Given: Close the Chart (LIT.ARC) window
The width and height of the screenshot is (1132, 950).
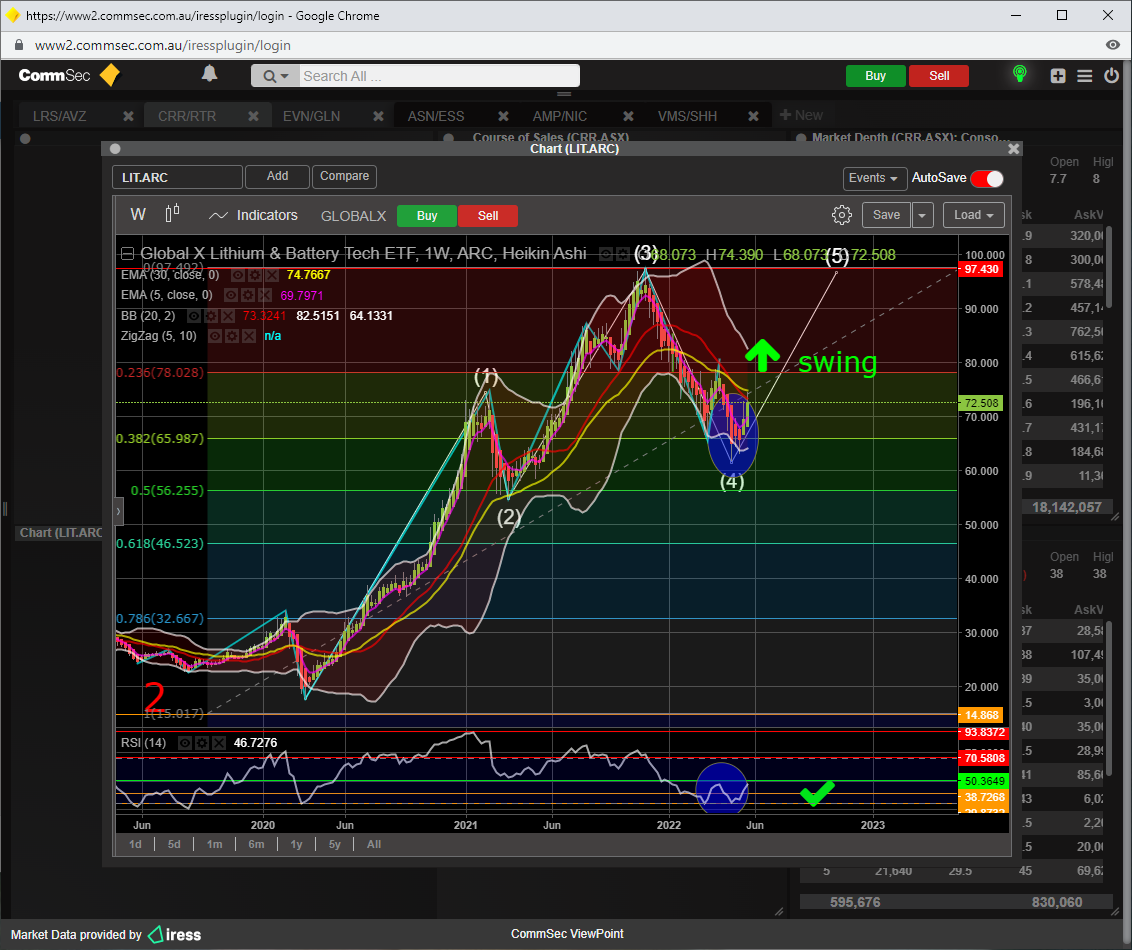Looking at the screenshot, I should [1014, 149].
